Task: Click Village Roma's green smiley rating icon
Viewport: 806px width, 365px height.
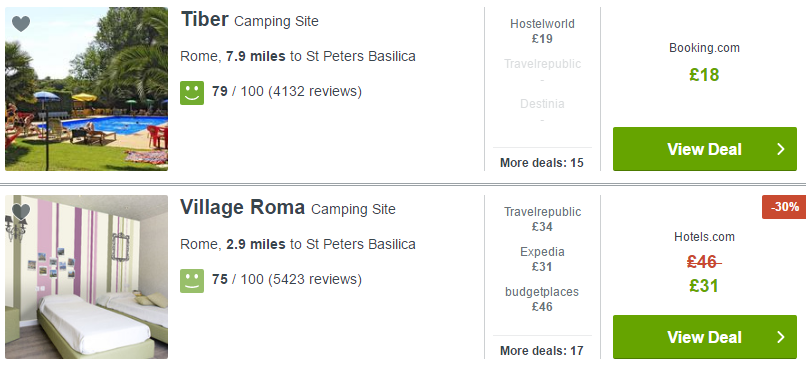Action: click(192, 281)
